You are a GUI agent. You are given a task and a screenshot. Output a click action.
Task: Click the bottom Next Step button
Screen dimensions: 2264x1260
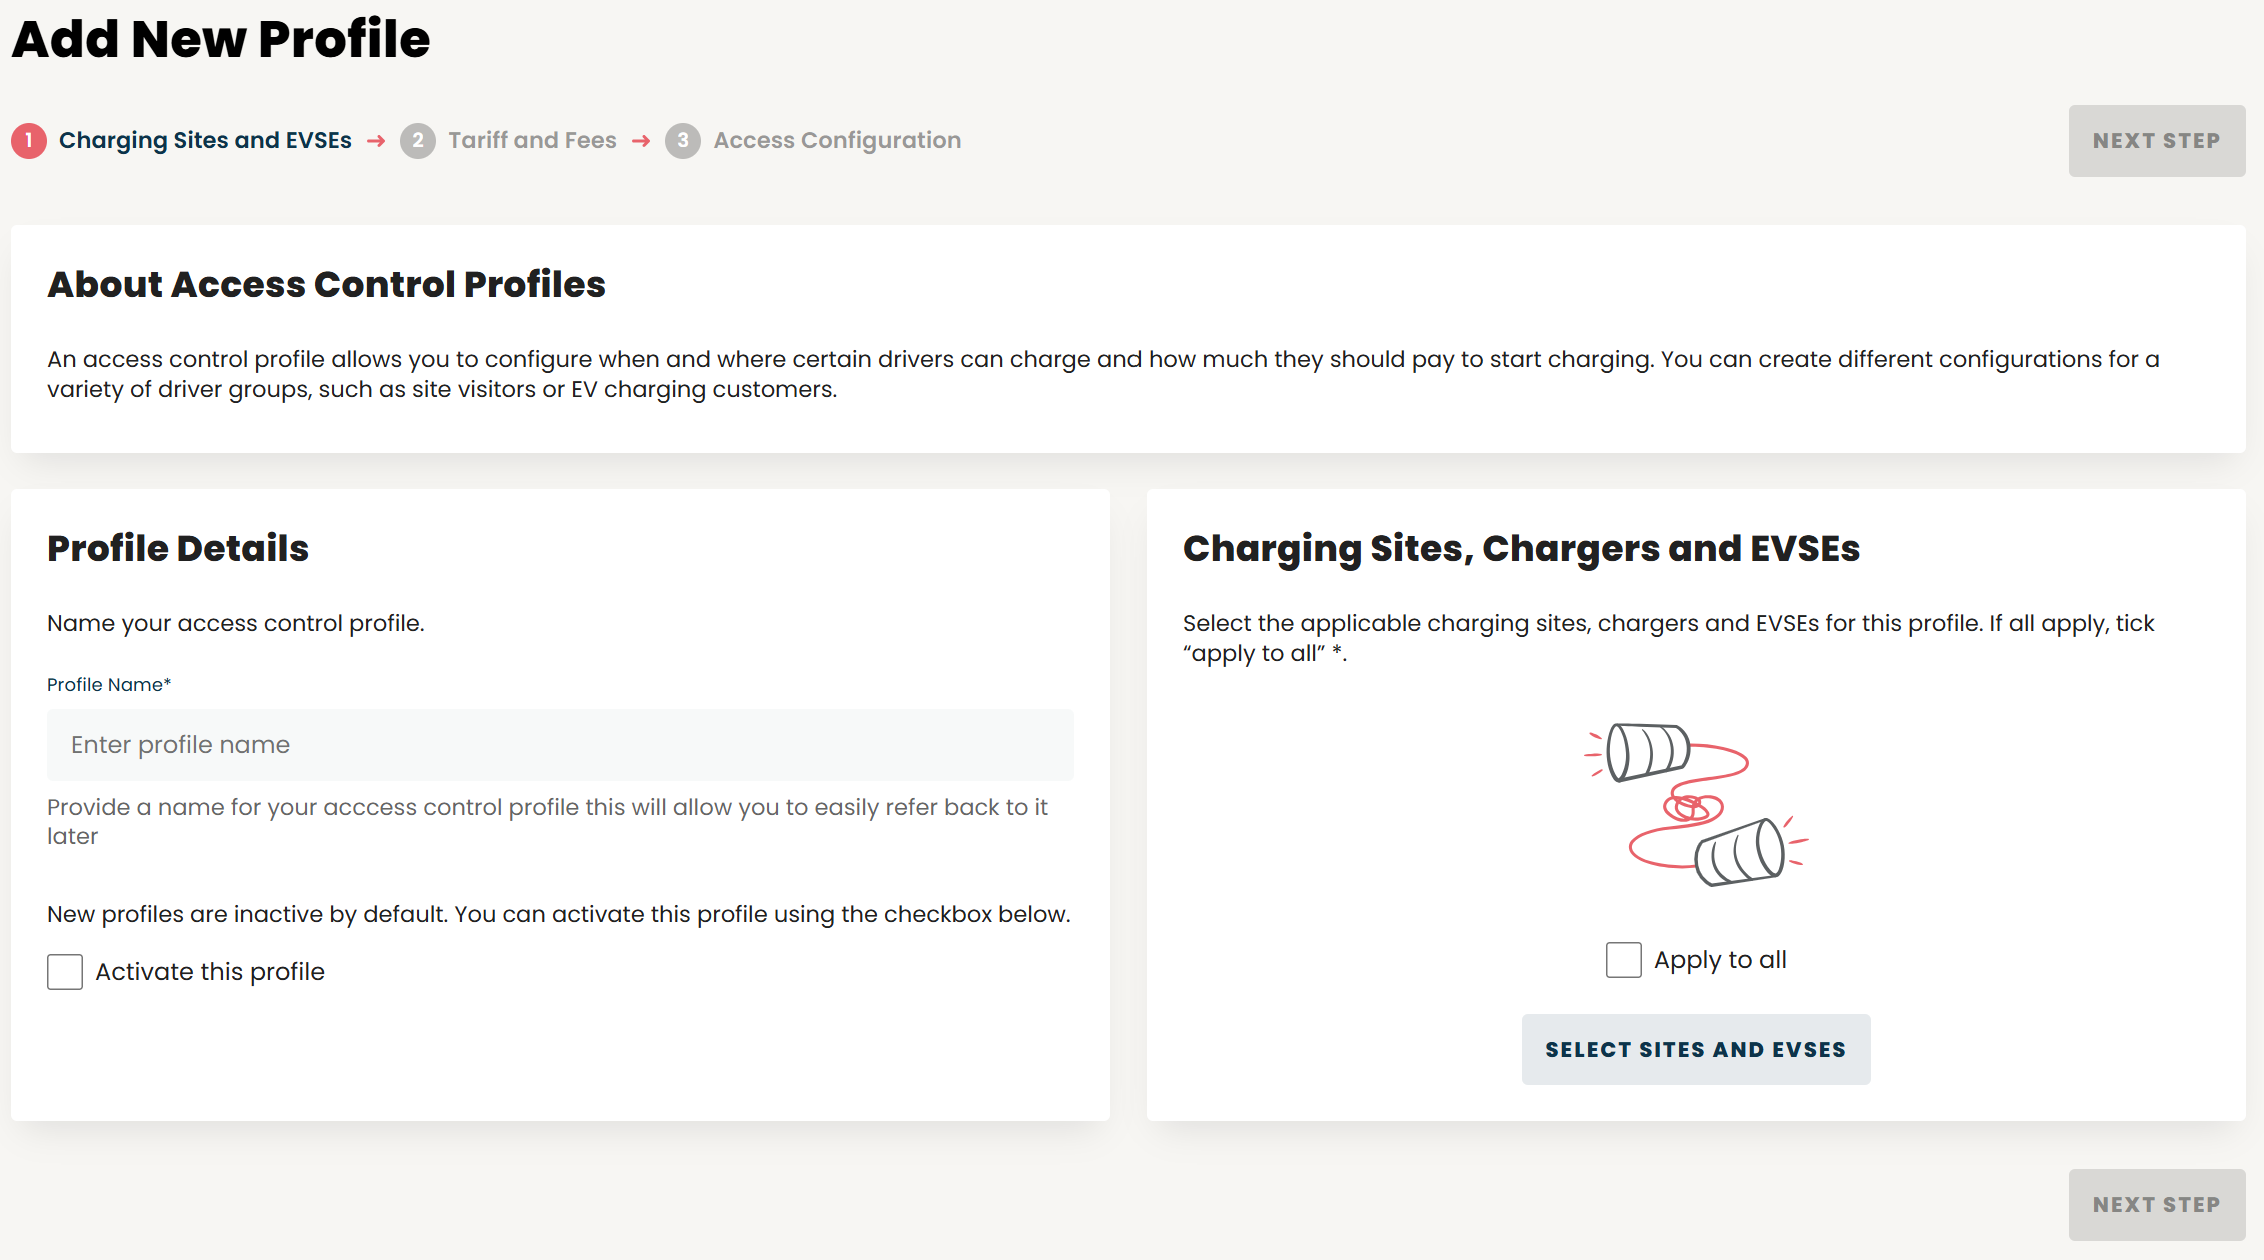[2156, 1204]
